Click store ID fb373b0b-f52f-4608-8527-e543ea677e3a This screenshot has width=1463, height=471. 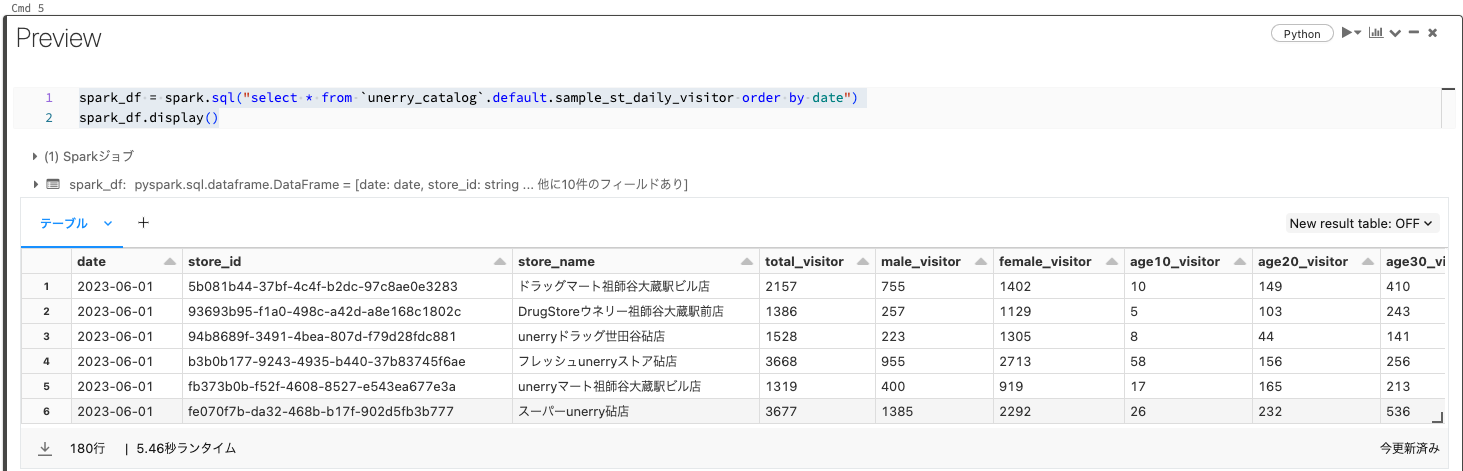(x=321, y=386)
